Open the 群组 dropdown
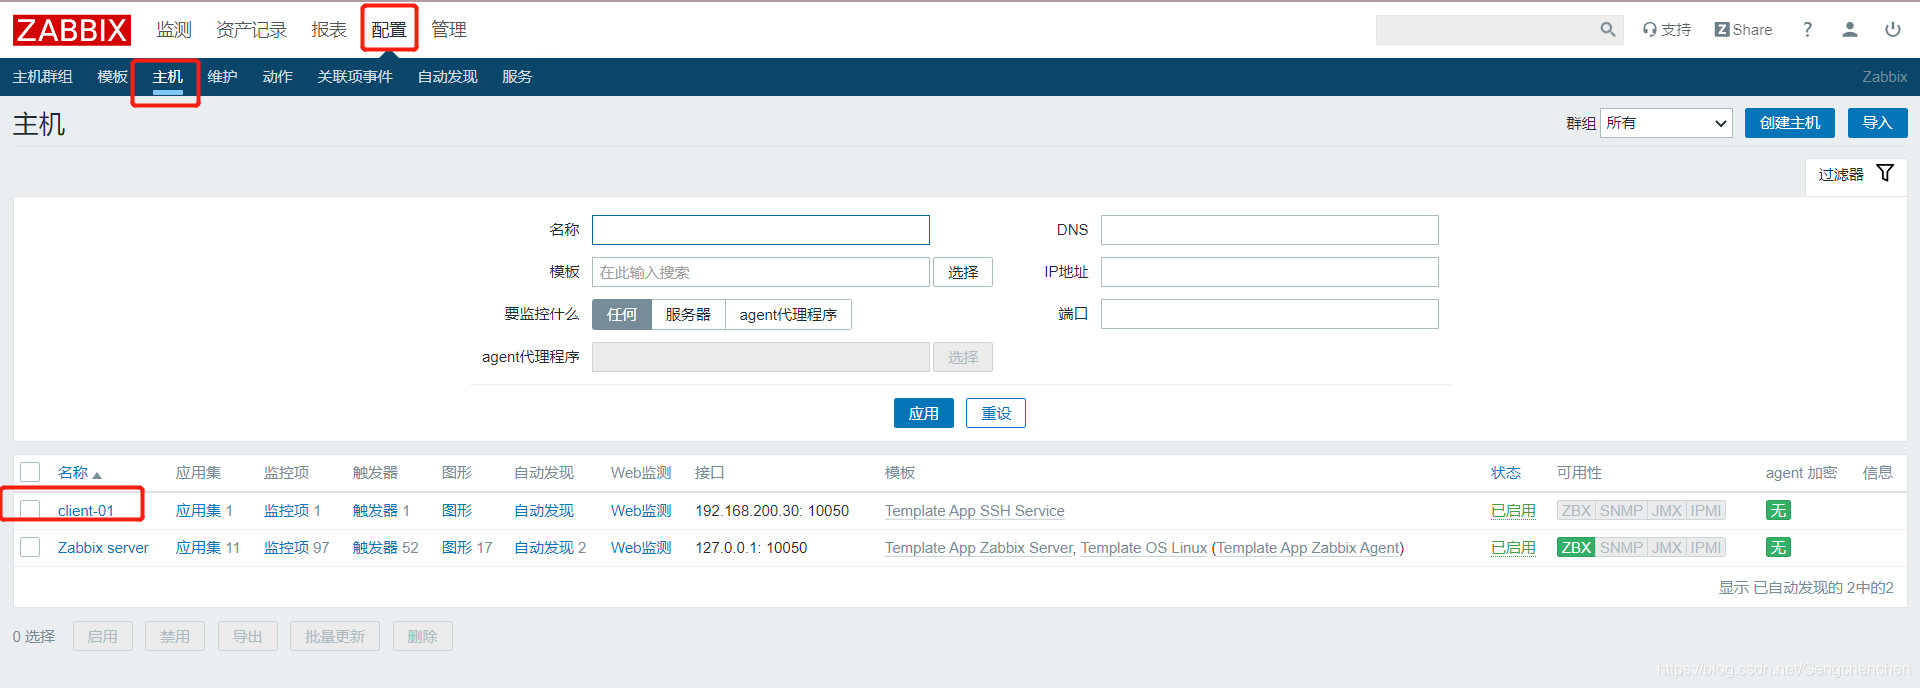This screenshot has width=1920, height=688. [x=1666, y=123]
